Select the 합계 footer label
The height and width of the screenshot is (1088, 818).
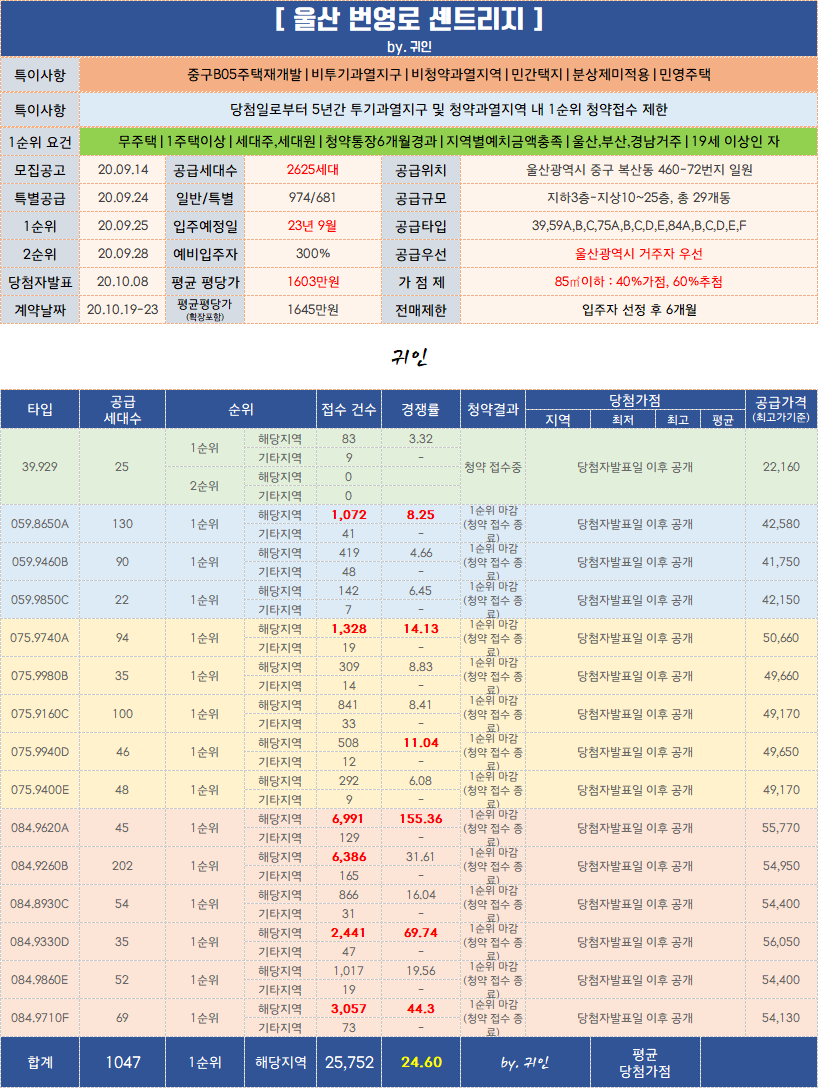(40, 1062)
